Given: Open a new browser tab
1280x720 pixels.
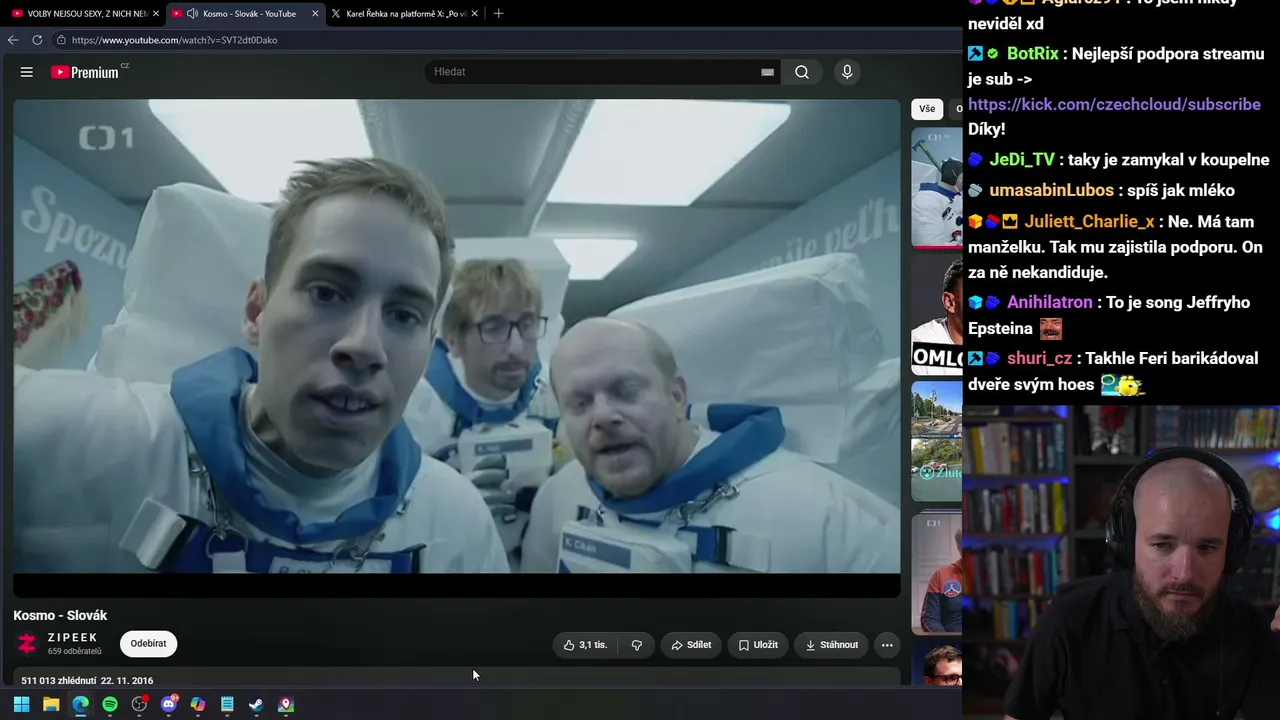Looking at the screenshot, I should click(x=499, y=13).
